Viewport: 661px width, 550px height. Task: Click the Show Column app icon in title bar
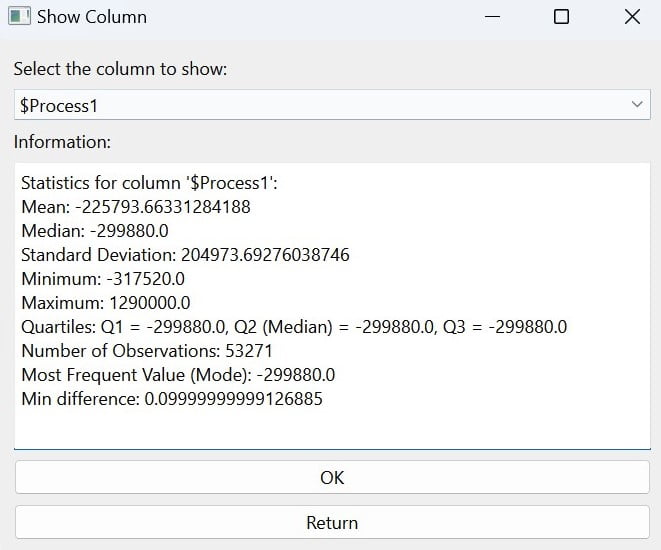pyautogui.click(x=19, y=17)
